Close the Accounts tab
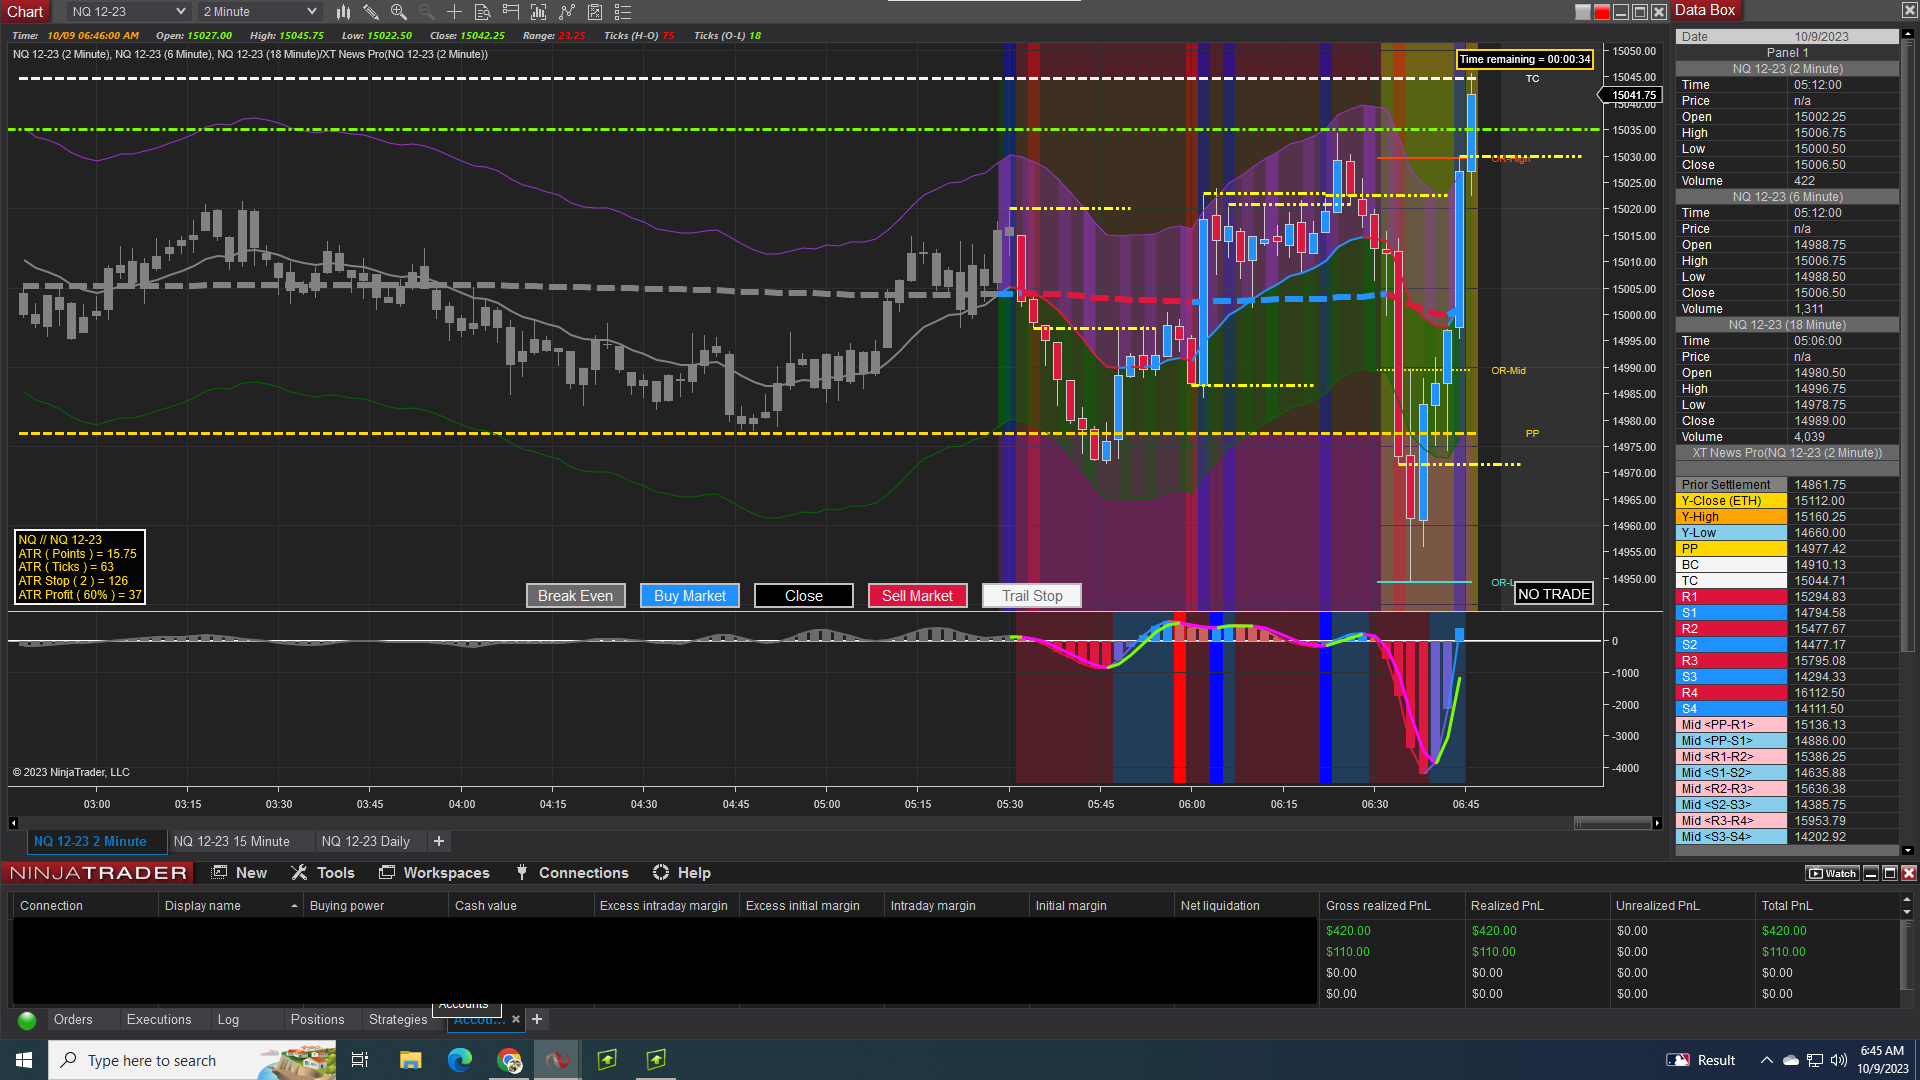This screenshot has height=1080, width=1920. [x=516, y=1020]
